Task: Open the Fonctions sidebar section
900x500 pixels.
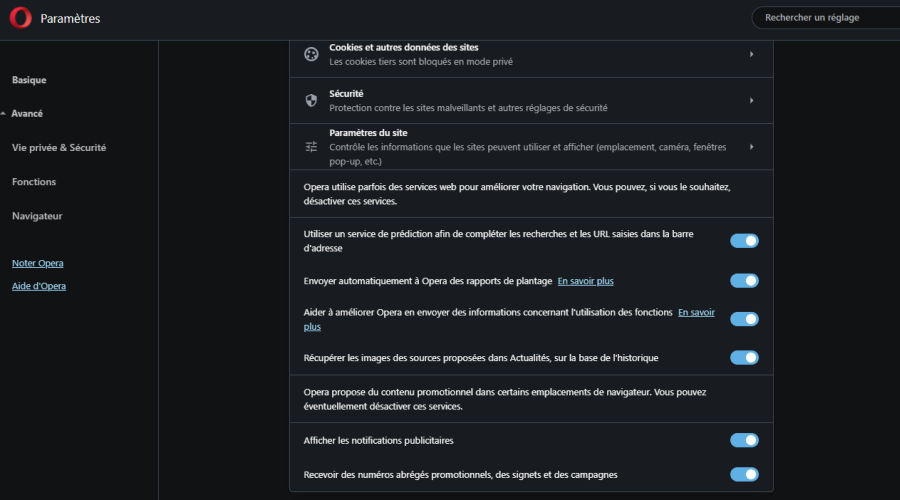Action: pos(34,182)
